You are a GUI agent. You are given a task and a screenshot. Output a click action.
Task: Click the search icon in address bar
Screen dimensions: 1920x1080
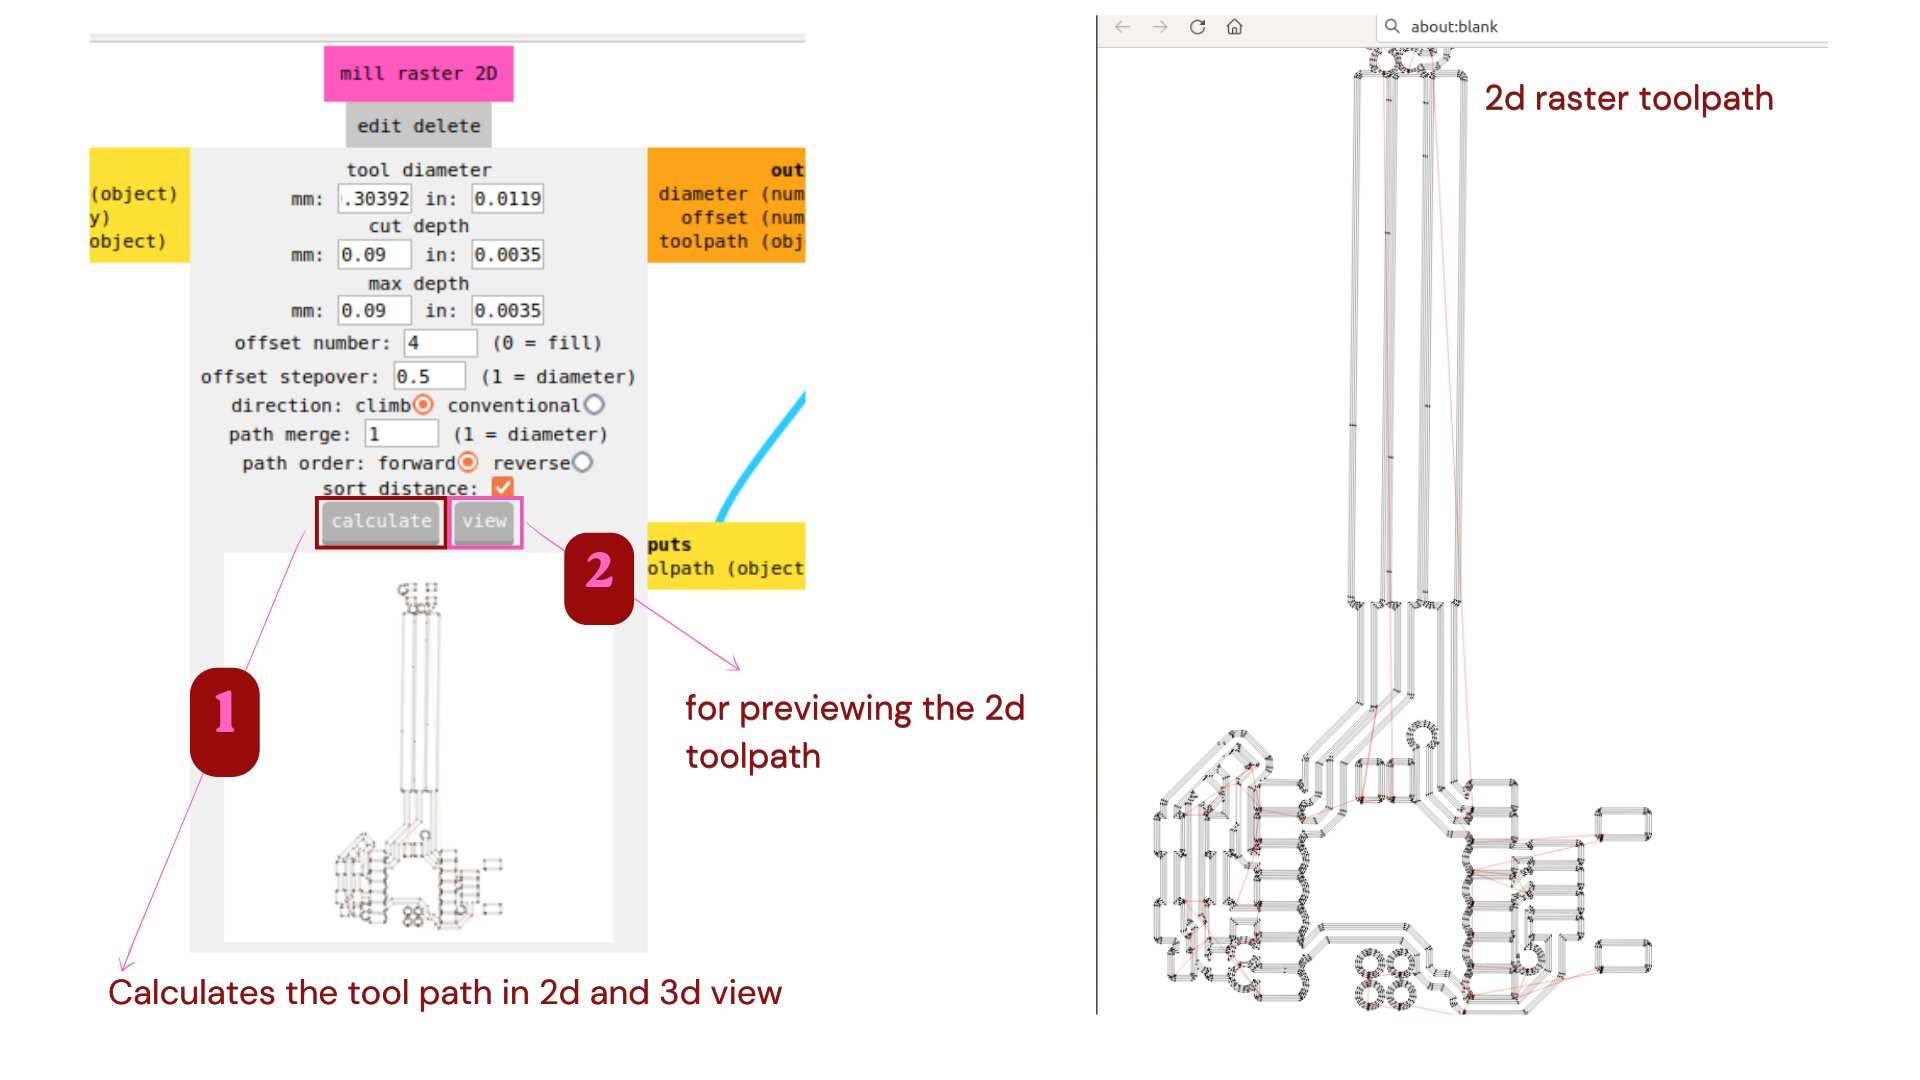[1392, 27]
